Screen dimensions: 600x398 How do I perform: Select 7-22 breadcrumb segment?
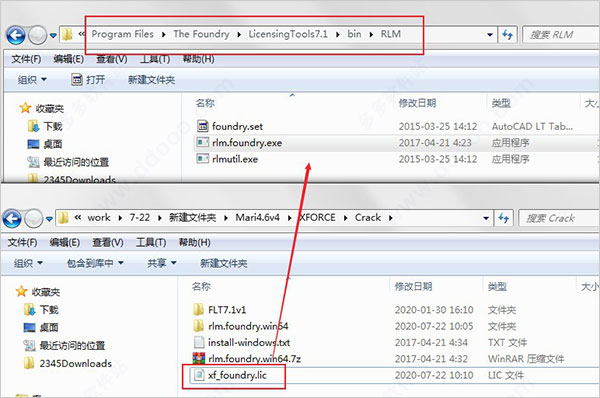[140, 218]
